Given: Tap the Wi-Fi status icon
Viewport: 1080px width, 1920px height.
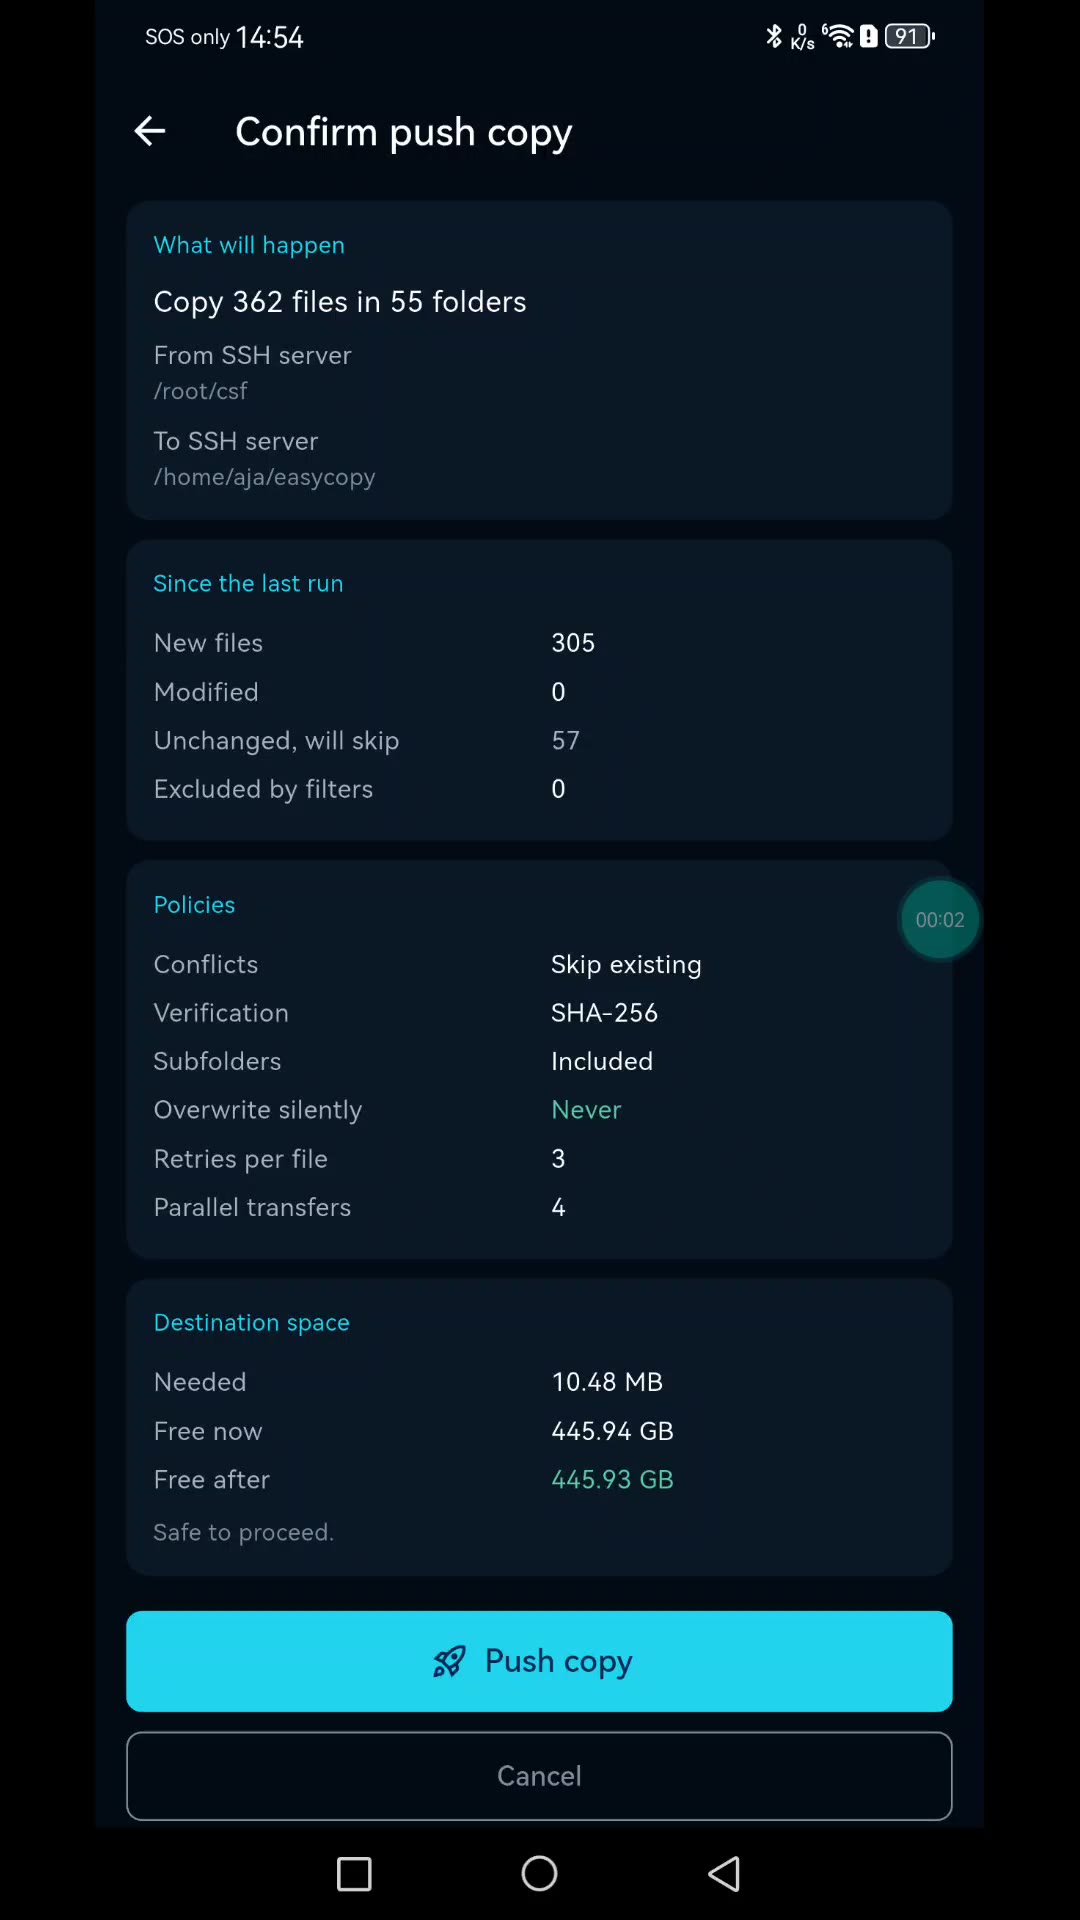Looking at the screenshot, I should coord(838,37).
